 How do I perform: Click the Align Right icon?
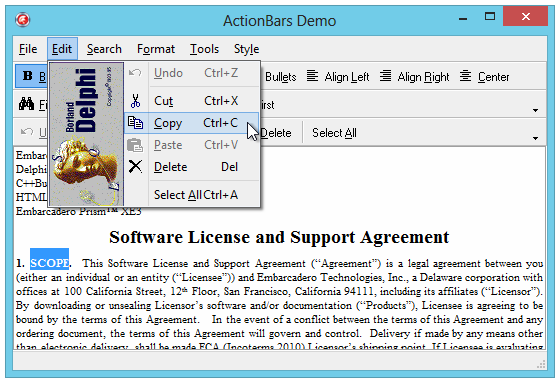click(385, 76)
